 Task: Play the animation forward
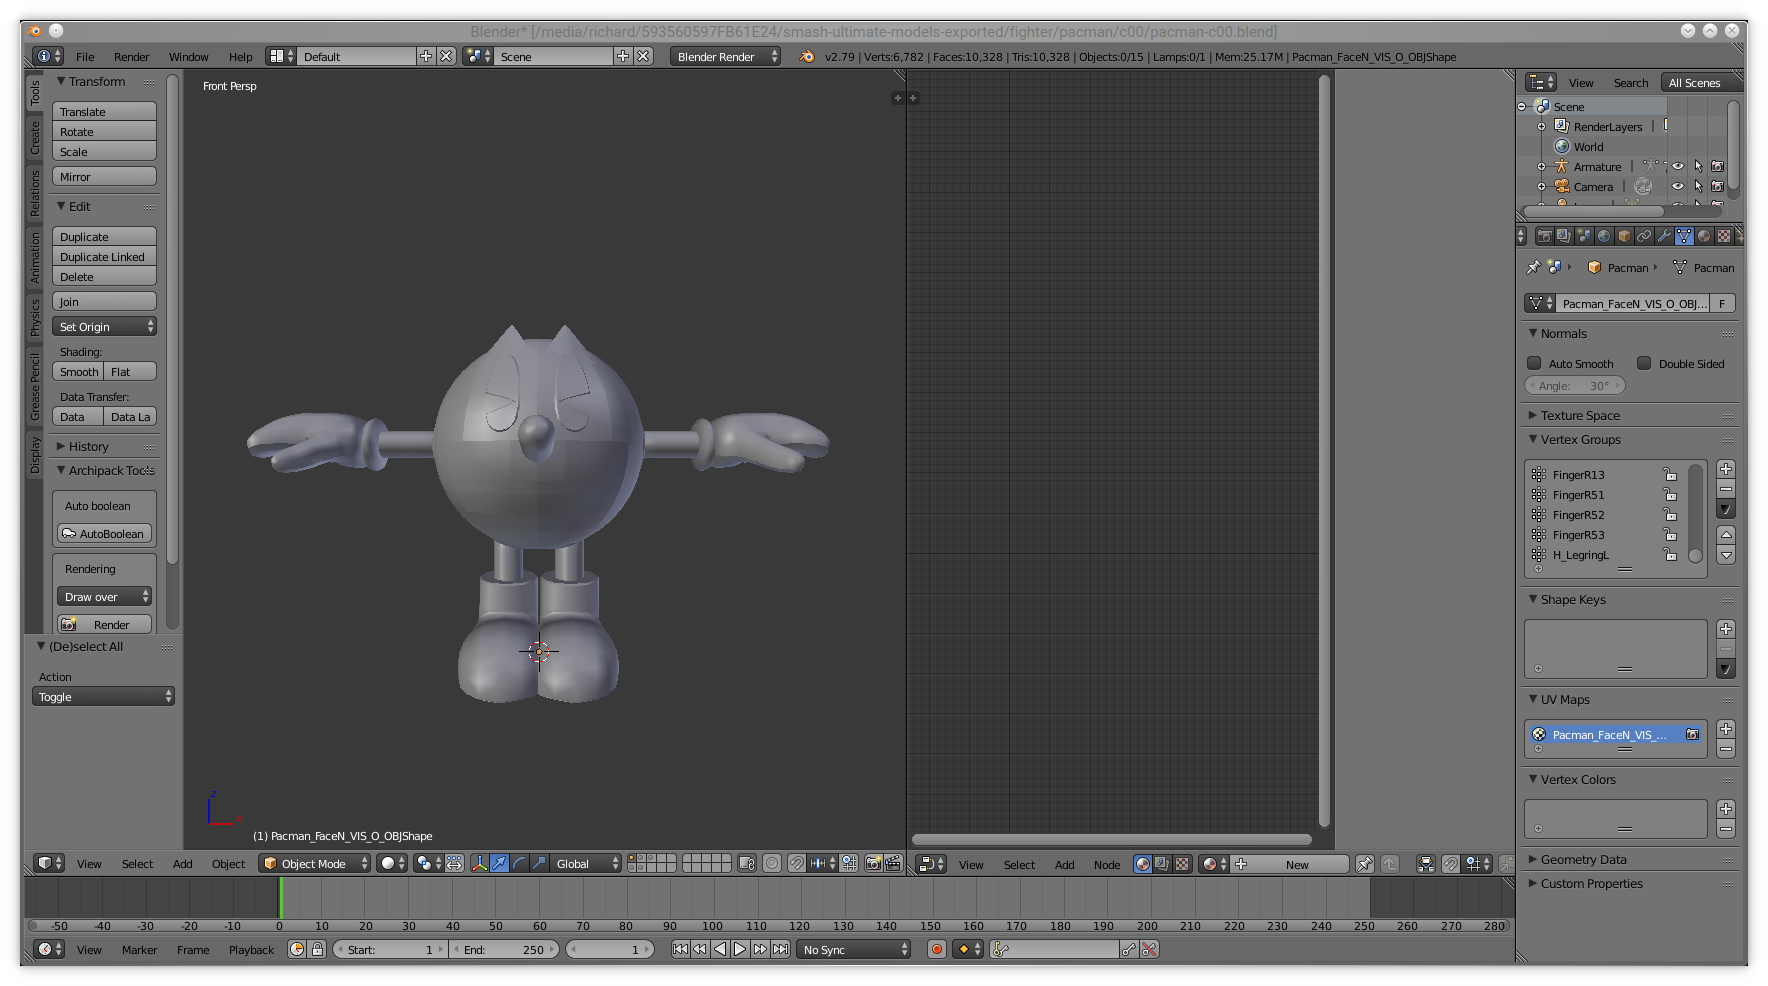tap(740, 949)
